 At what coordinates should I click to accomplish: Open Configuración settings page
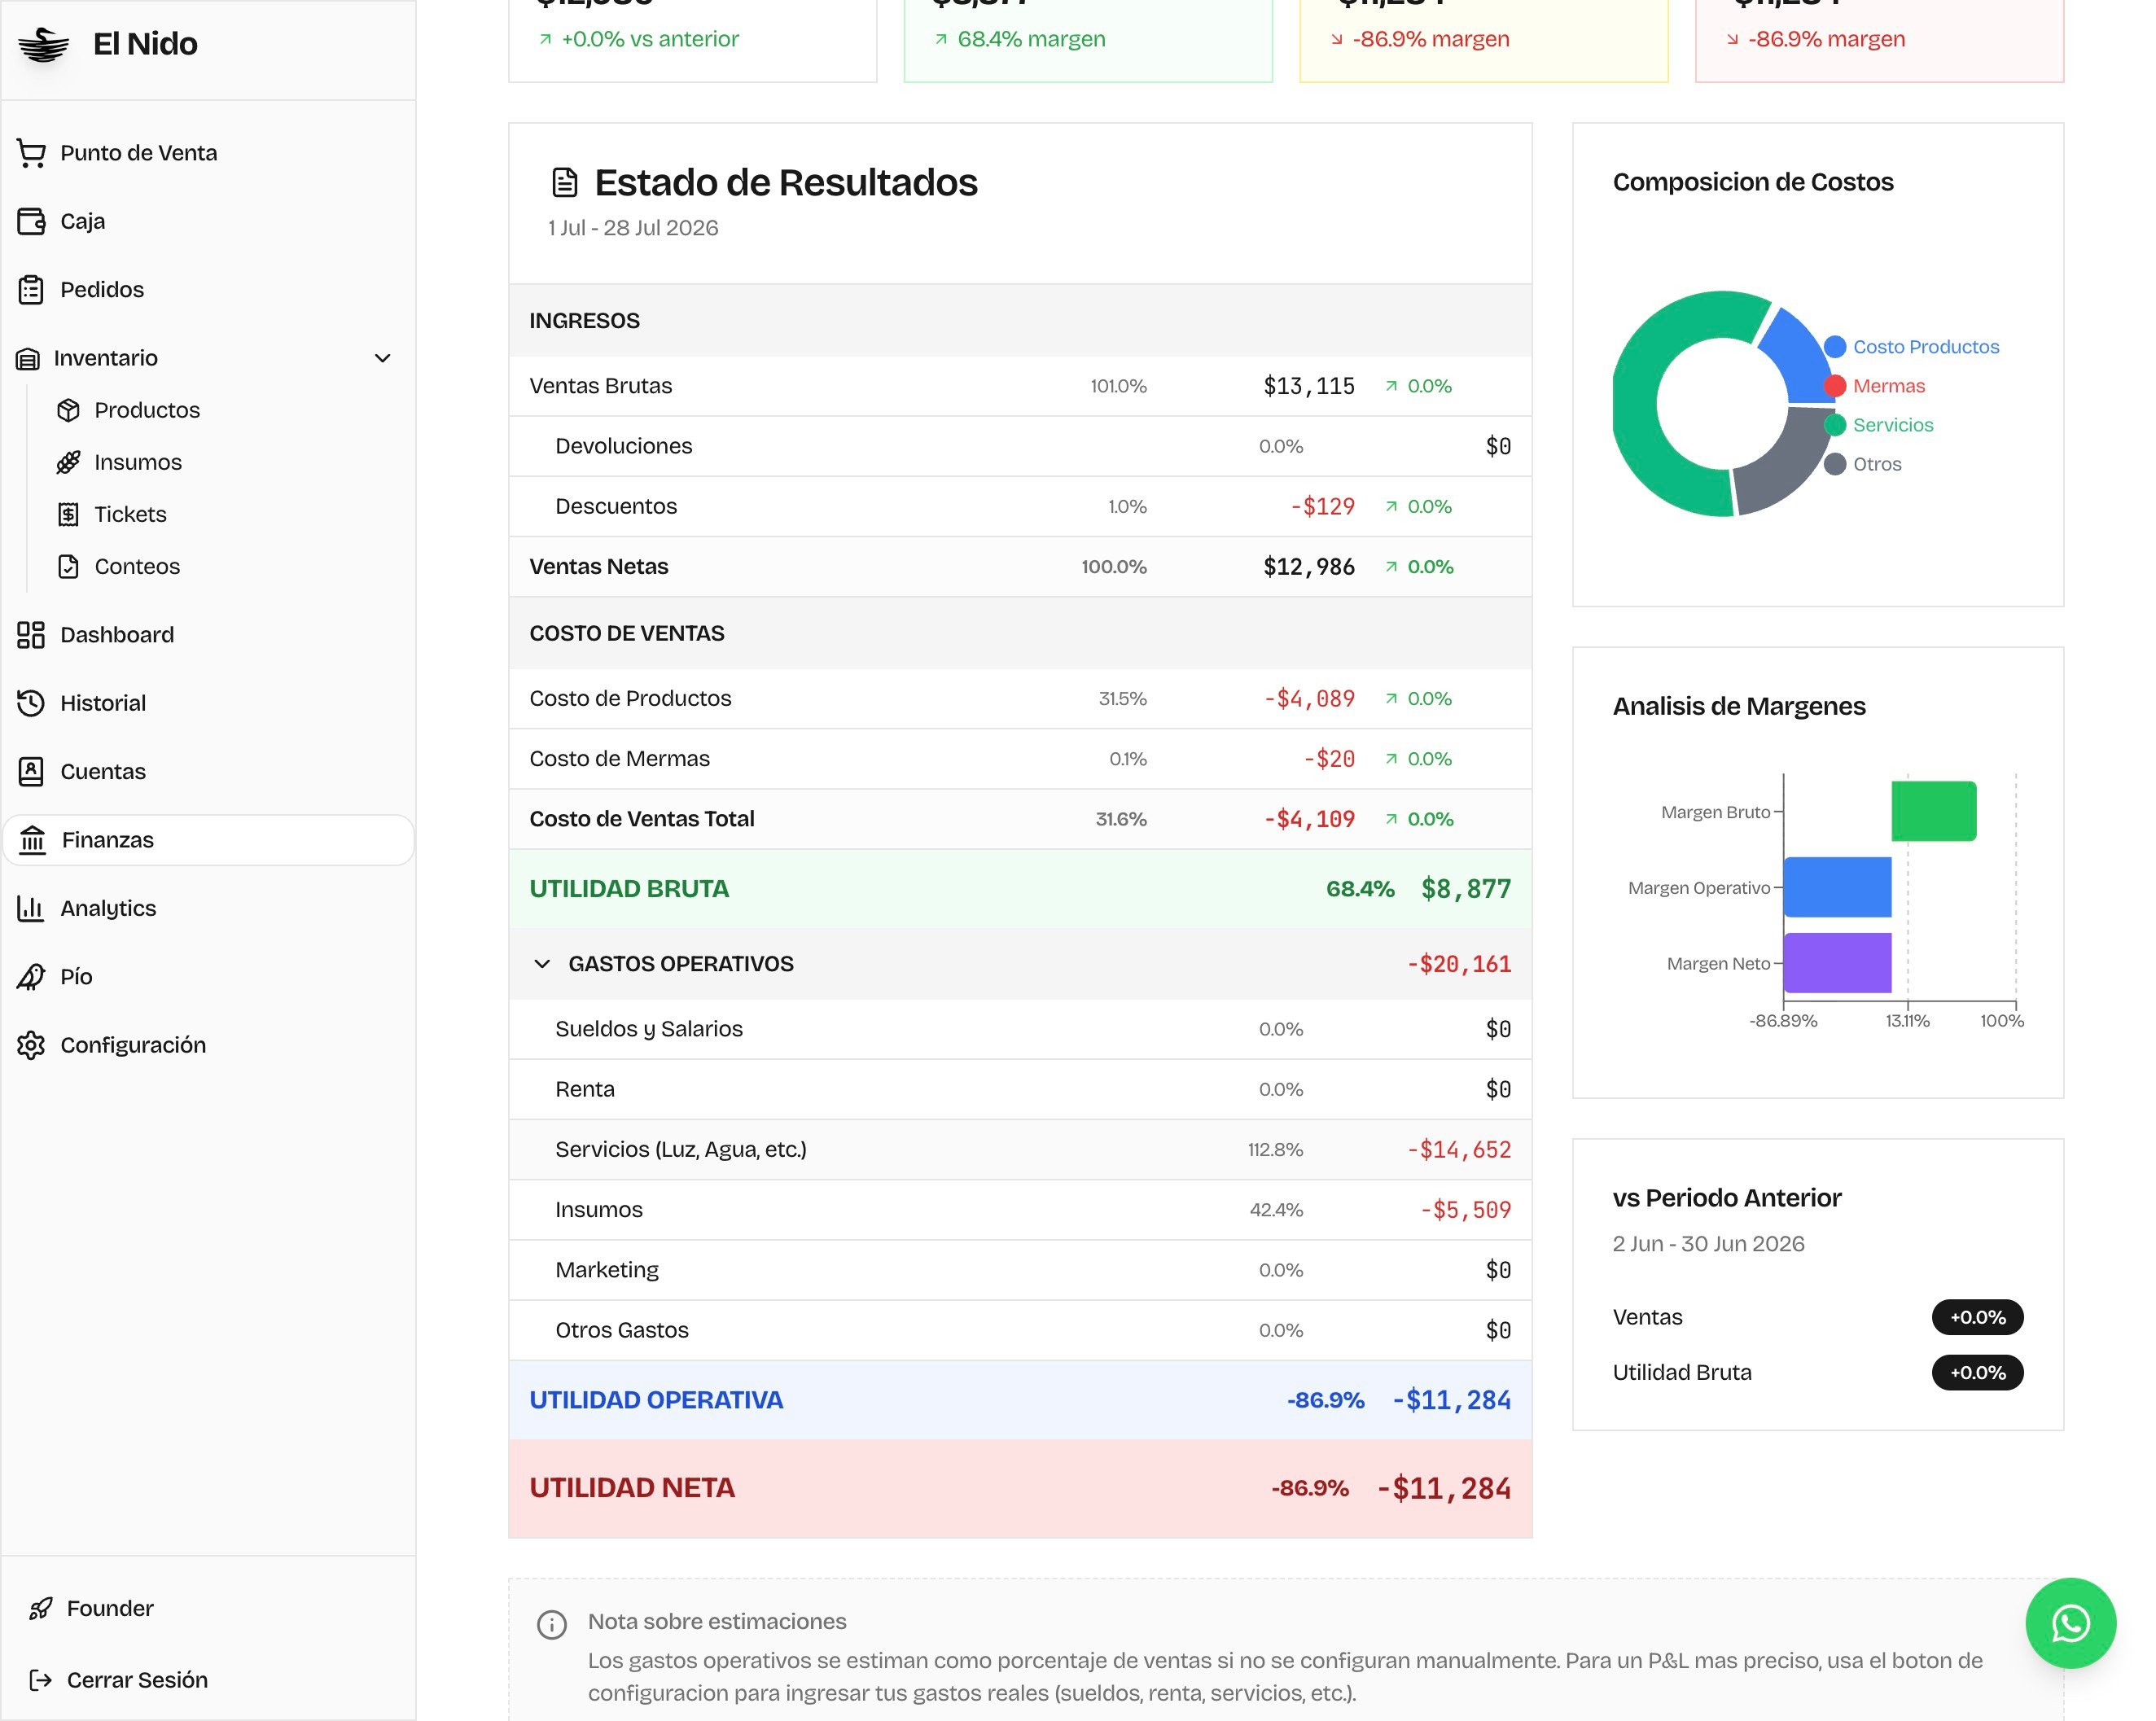pyautogui.click(x=208, y=1045)
